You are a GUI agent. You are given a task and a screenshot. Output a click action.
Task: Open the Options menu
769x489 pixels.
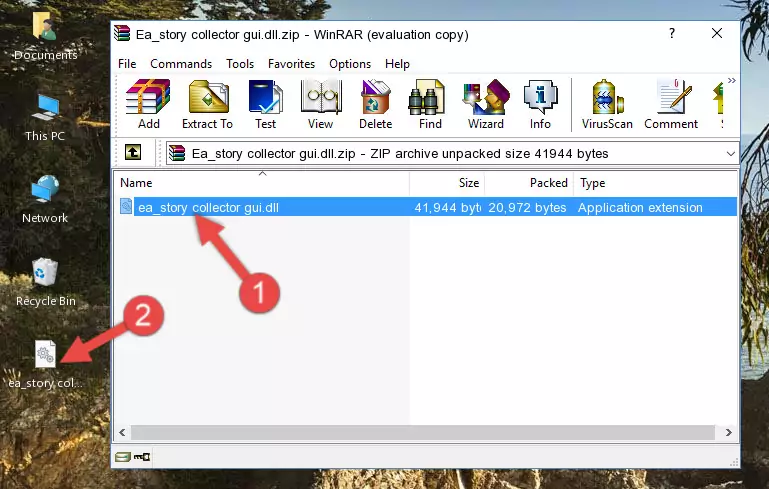[350, 64]
